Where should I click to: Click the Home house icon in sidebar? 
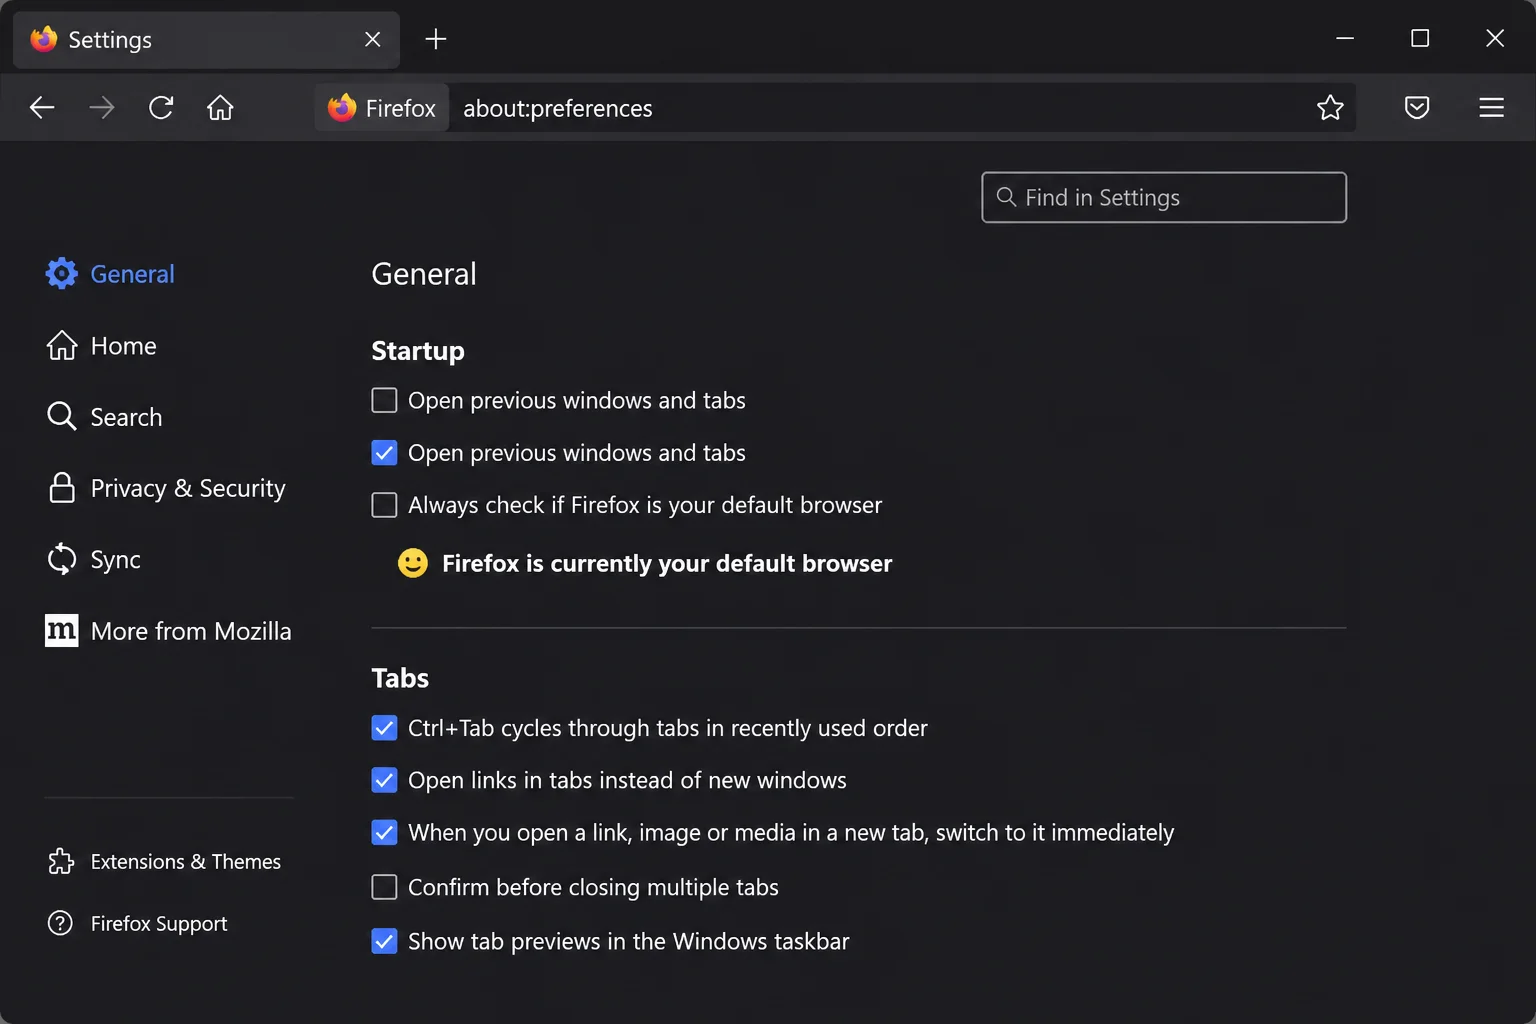click(62, 345)
